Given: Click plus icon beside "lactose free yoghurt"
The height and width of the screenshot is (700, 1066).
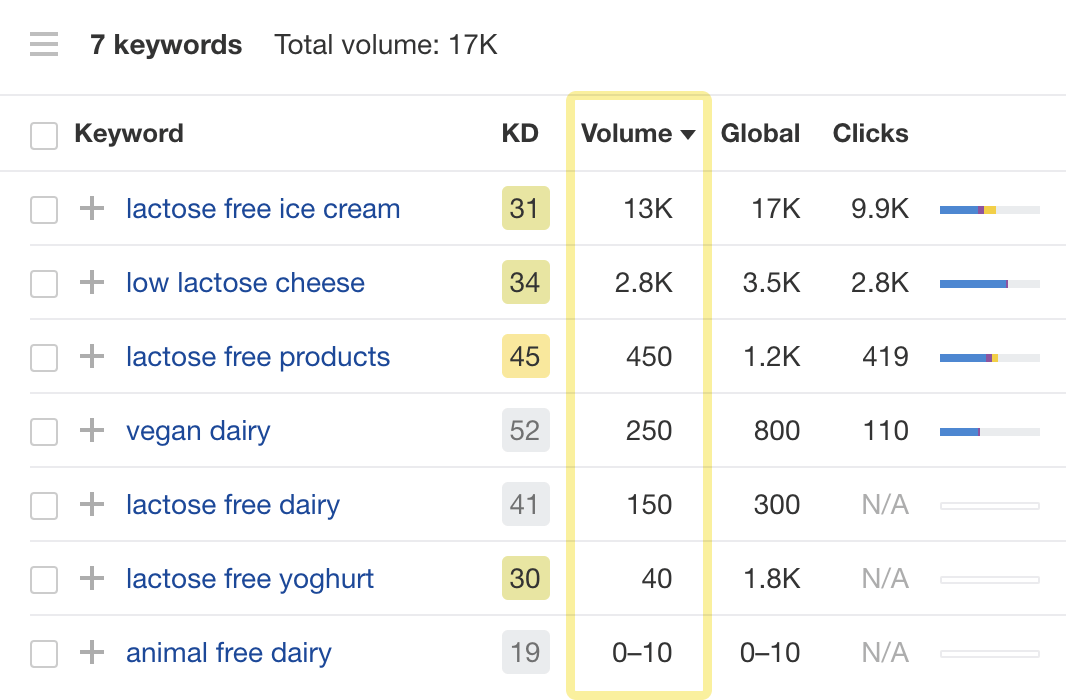Looking at the screenshot, I should point(91,579).
